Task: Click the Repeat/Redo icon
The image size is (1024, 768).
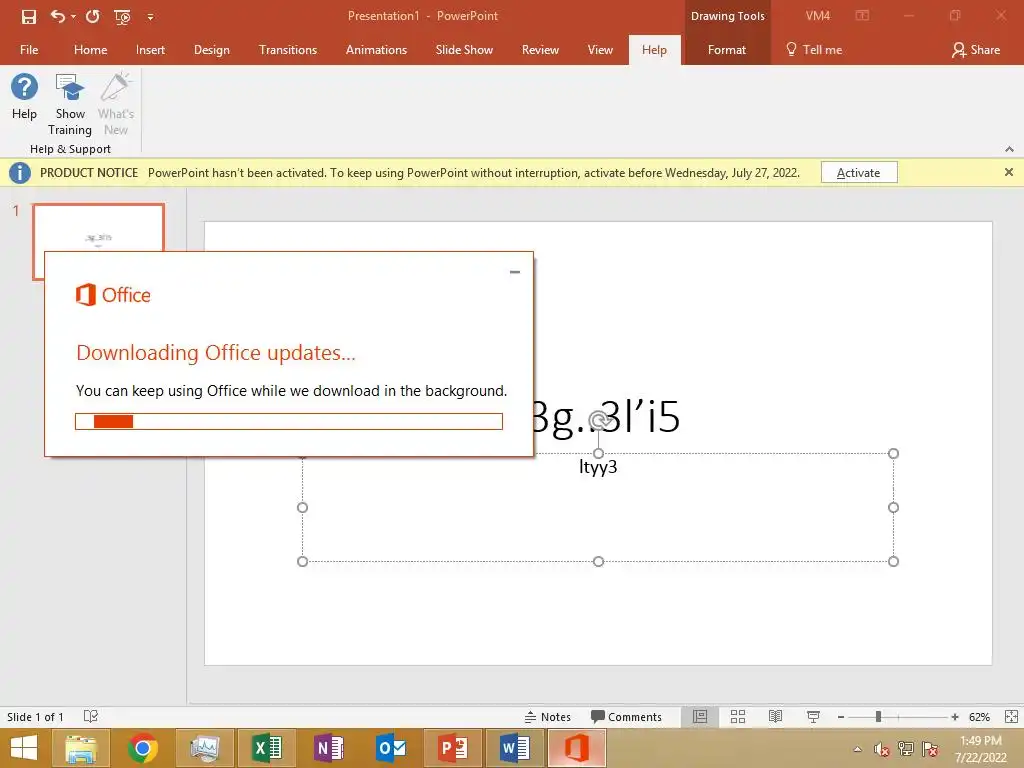Action: pos(92,16)
